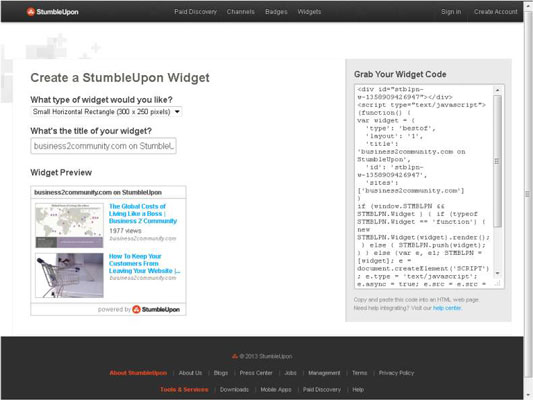Click the code box scrollbar thumb
Viewport: 533px width, 400px height.
[497, 161]
